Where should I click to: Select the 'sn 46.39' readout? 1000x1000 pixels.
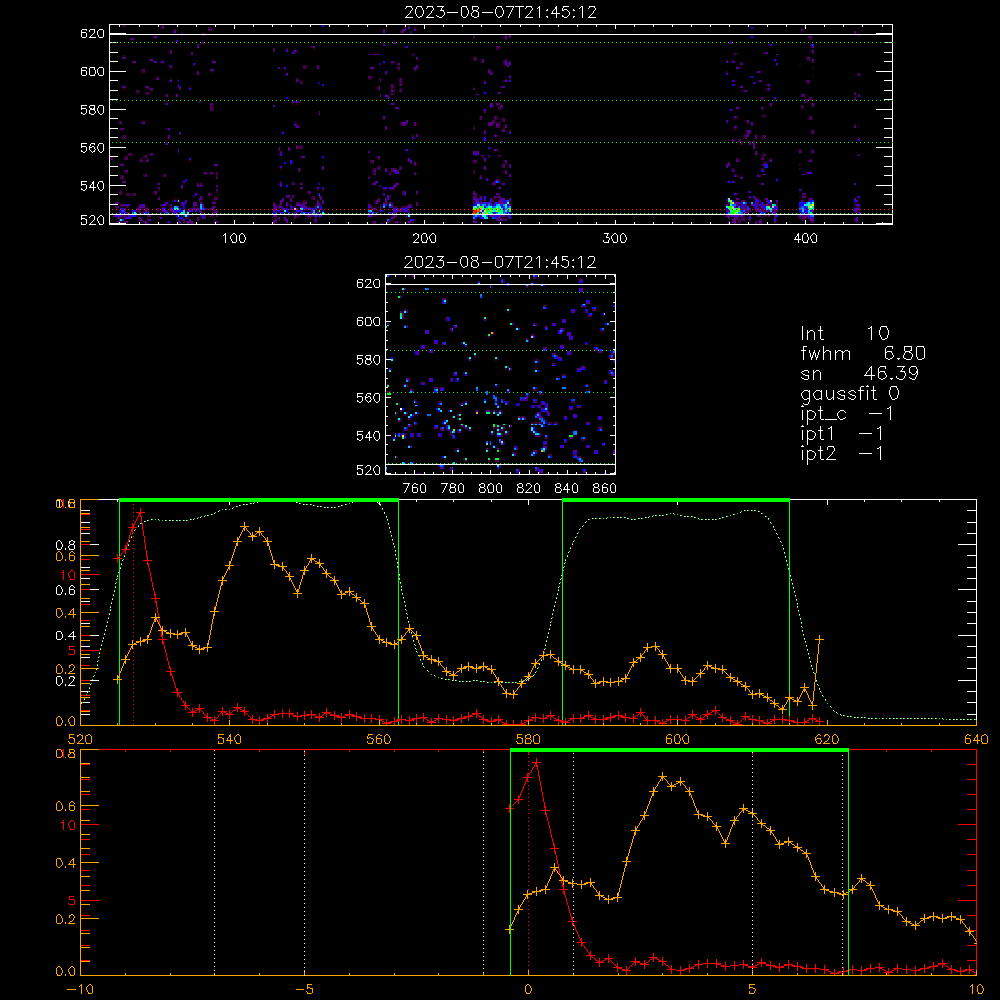pyautogui.click(x=859, y=373)
